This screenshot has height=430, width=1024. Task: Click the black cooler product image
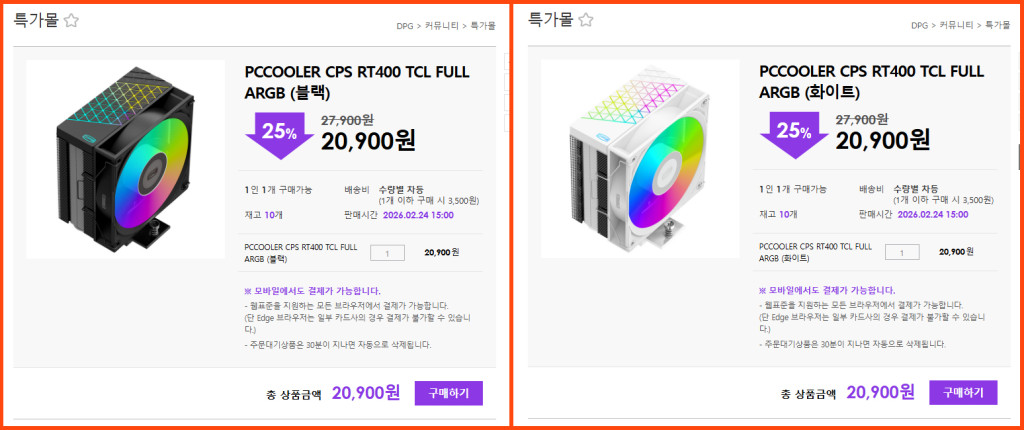pyautogui.click(x=125, y=159)
